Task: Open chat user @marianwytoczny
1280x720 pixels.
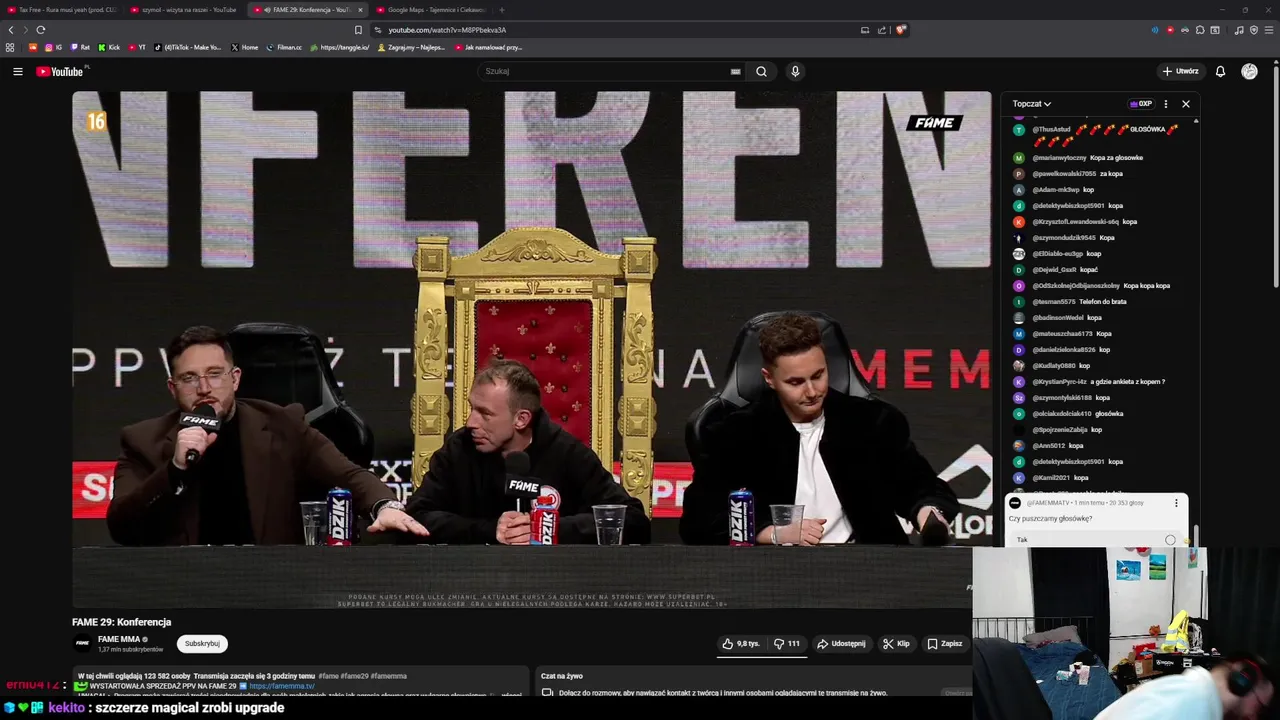Action: tap(1060, 158)
